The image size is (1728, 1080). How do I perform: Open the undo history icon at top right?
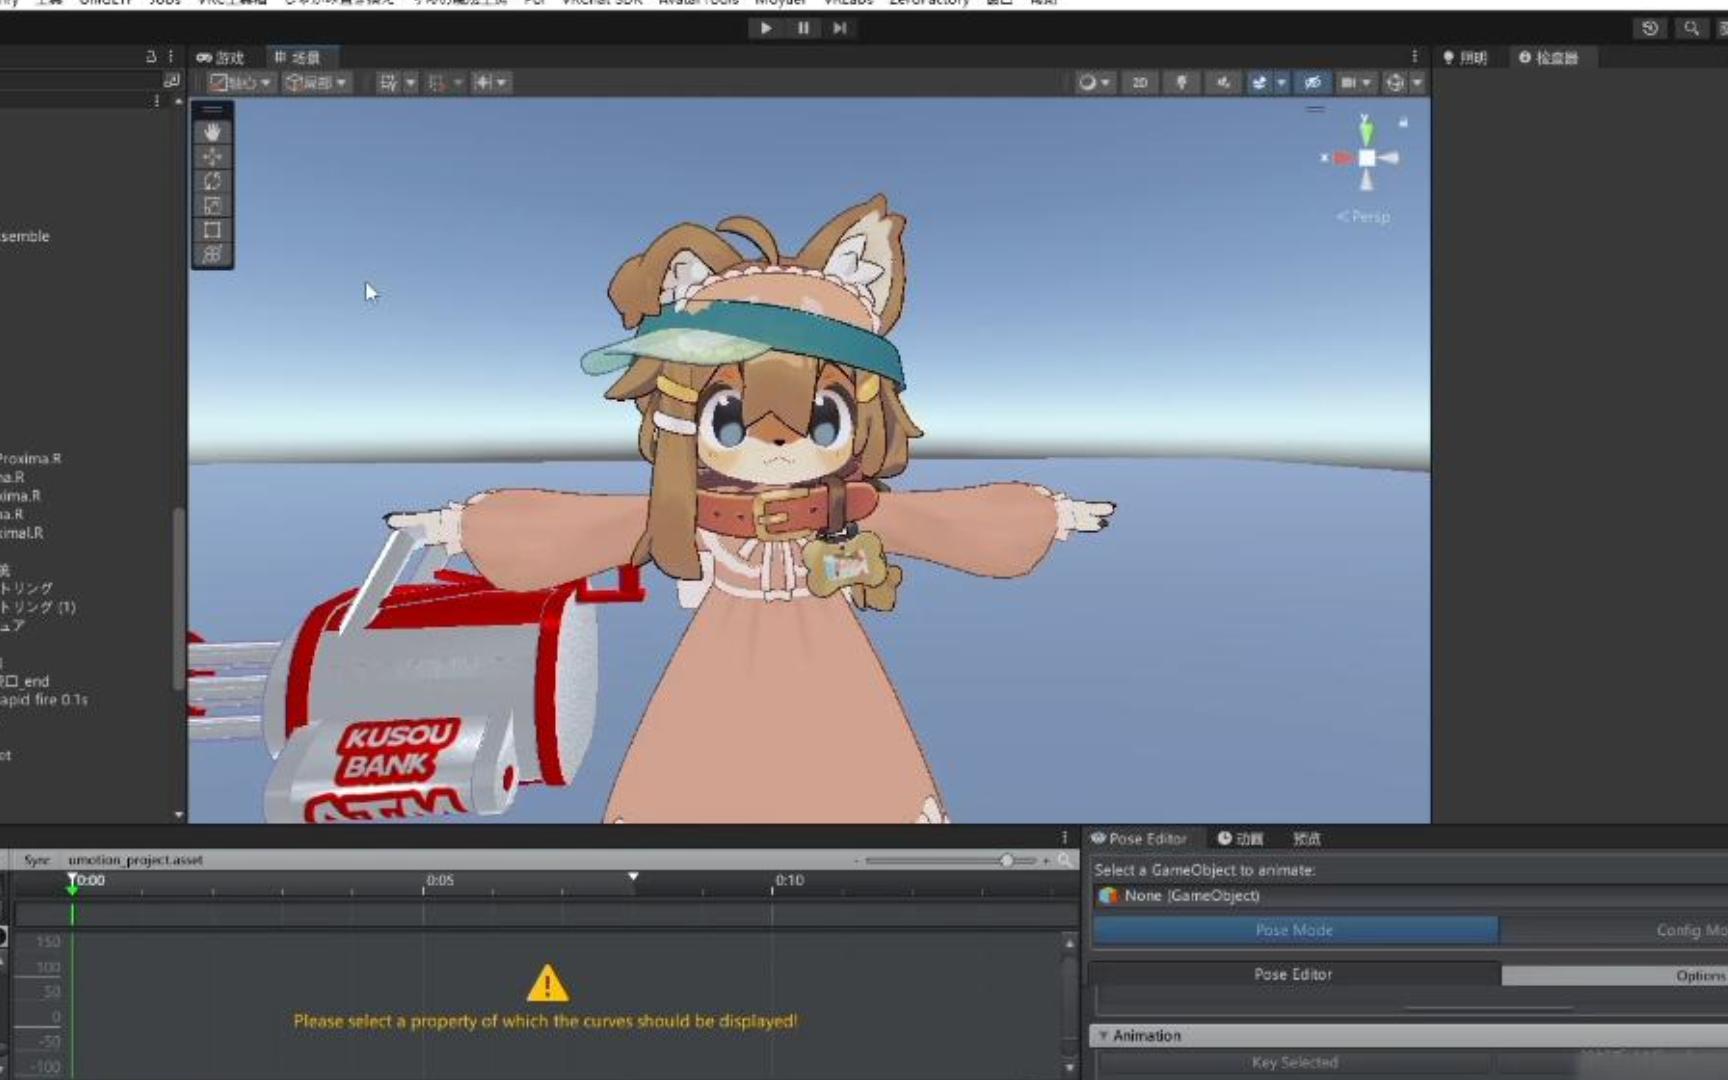[x=1650, y=28]
